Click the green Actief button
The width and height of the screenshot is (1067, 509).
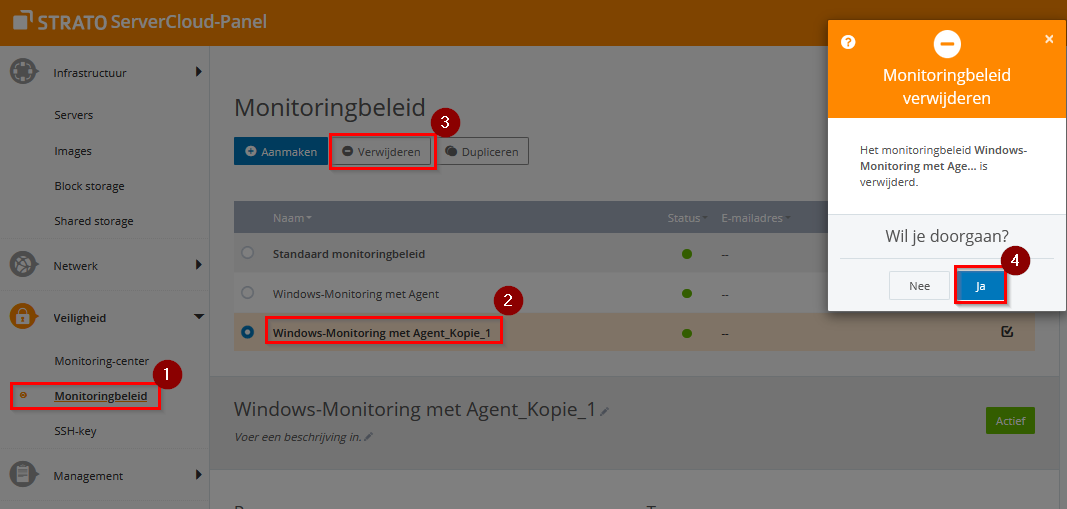pyautogui.click(x=1010, y=421)
